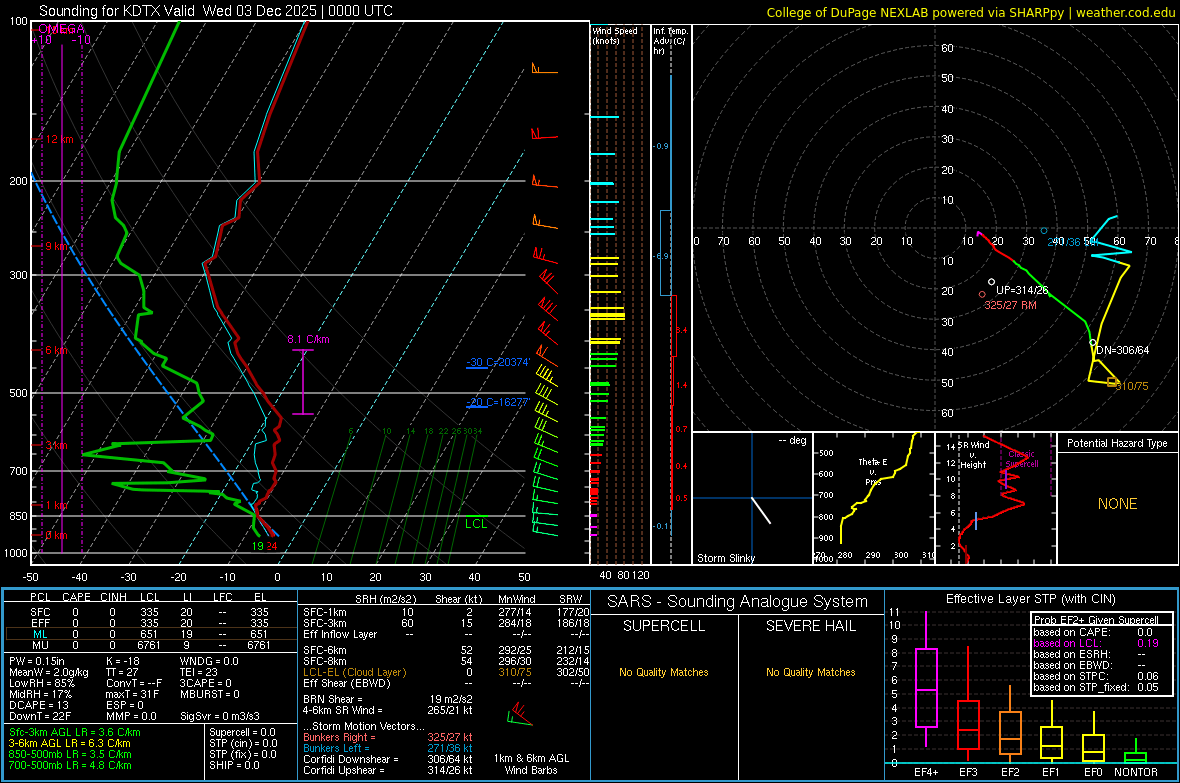Click the 'SARS - Sounding Analogue System' heading
Screen dimensions: 1180x783
[x=737, y=601]
